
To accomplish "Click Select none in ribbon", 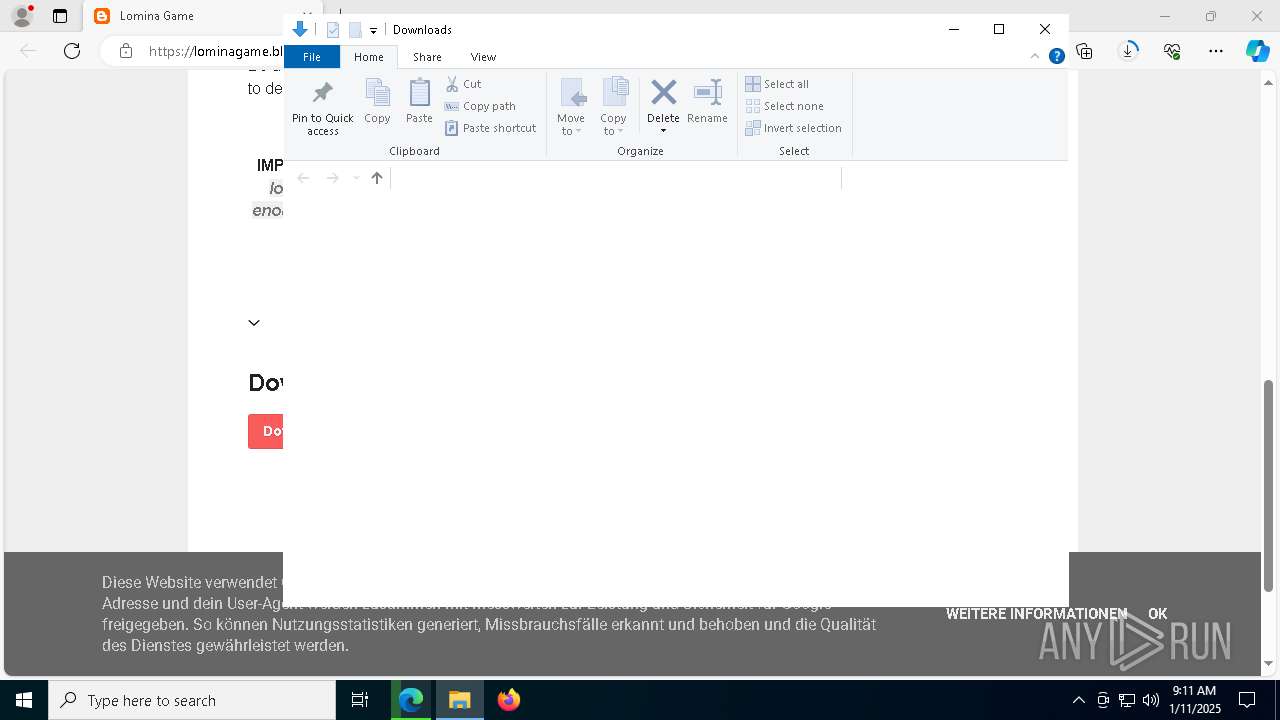I will pos(784,106).
